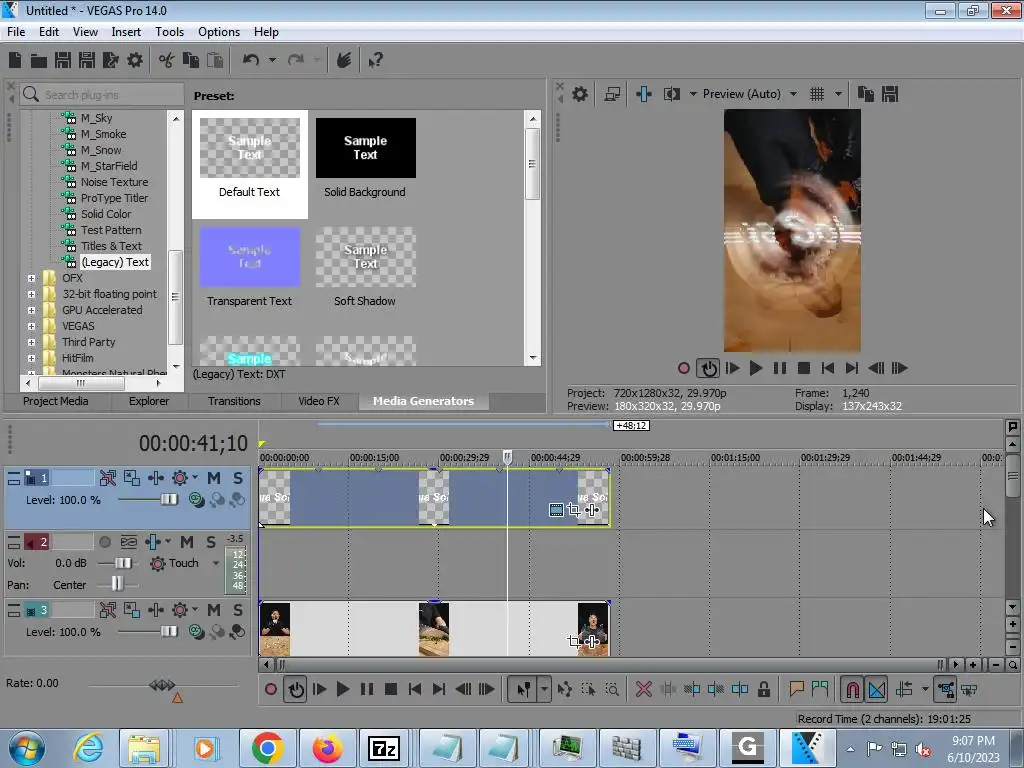Arm audio track 2 for record
This screenshot has height=768, width=1024.
[104, 542]
